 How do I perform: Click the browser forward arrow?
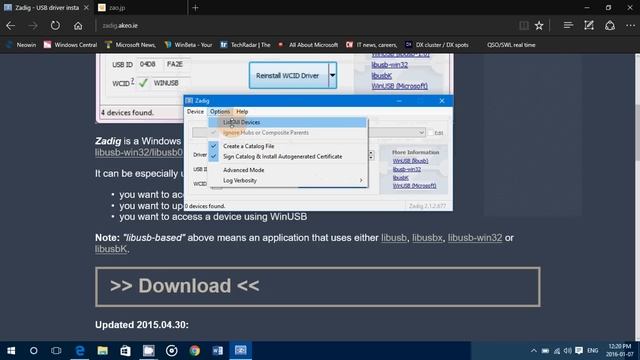point(33,26)
